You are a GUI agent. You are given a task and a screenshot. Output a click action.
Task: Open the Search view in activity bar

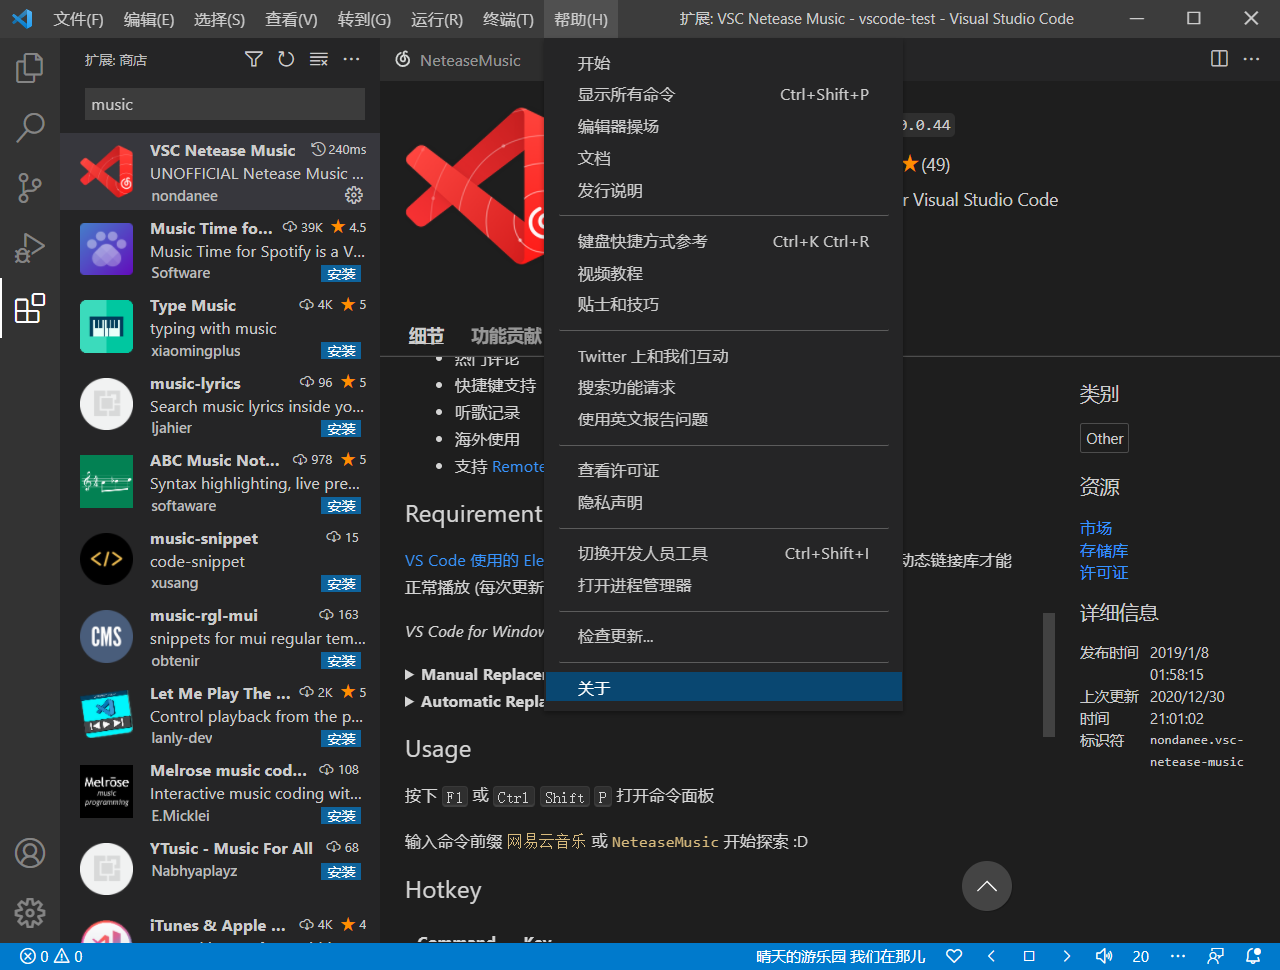coord(30,127)
